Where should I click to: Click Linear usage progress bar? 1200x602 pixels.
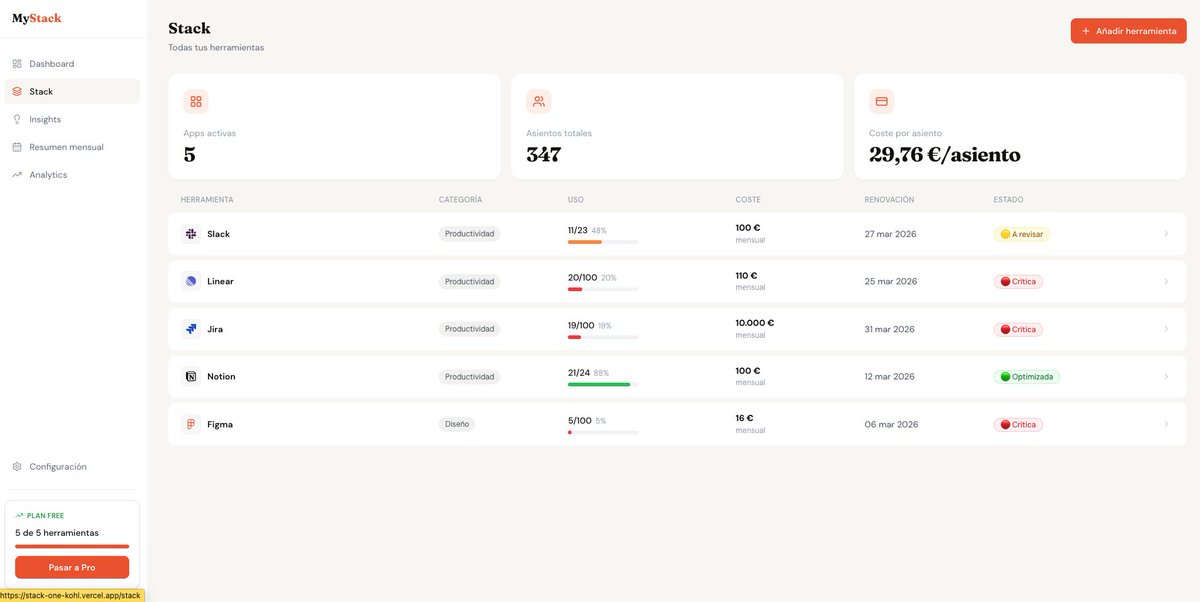(603, 289)
